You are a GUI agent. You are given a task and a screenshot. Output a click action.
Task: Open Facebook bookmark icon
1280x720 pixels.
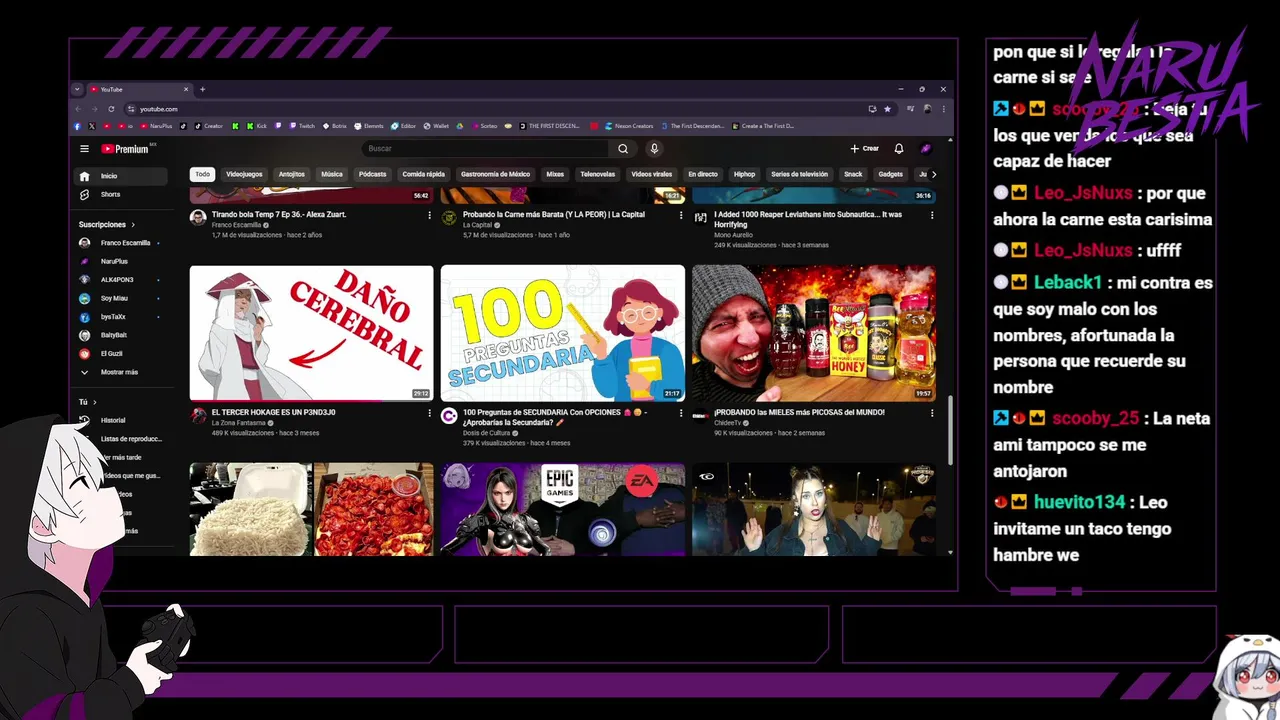coord(77,126)
